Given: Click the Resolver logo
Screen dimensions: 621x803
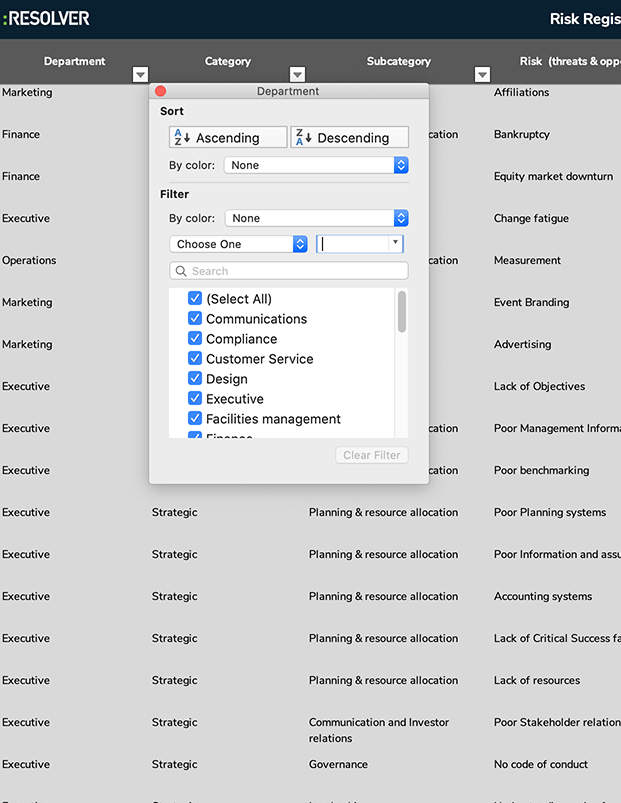Looking at the screenshot, I should click(46, 18).
